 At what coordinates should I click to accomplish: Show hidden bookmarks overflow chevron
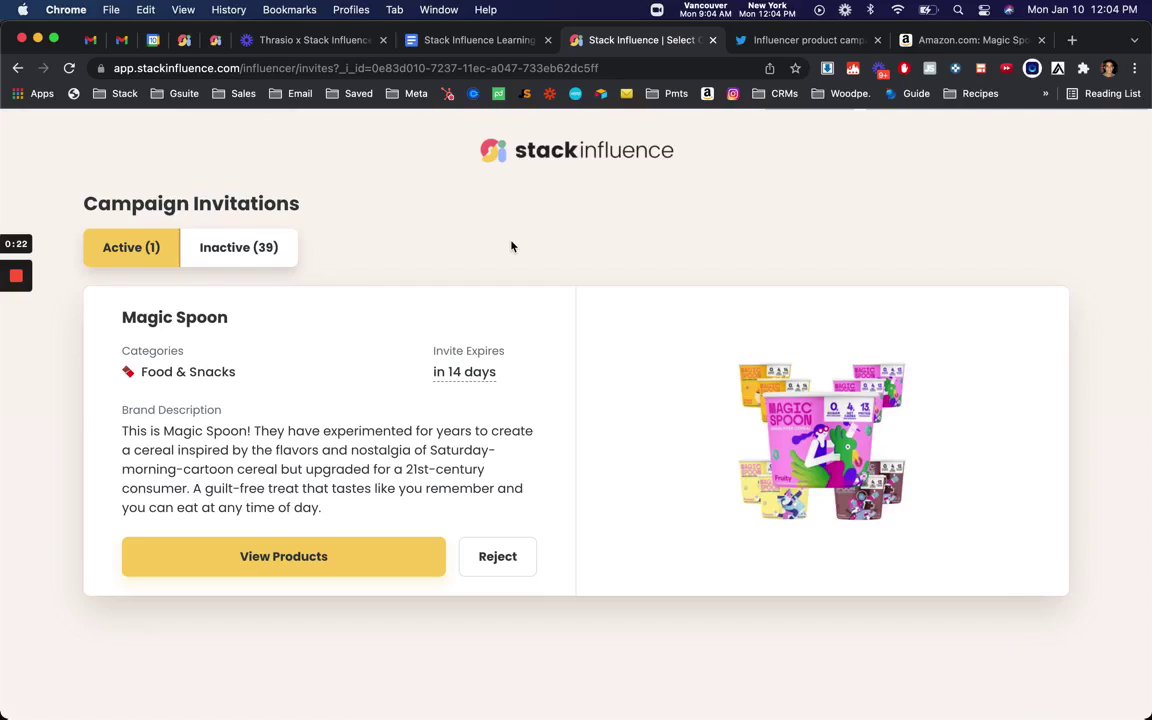tap(1045, 94)
